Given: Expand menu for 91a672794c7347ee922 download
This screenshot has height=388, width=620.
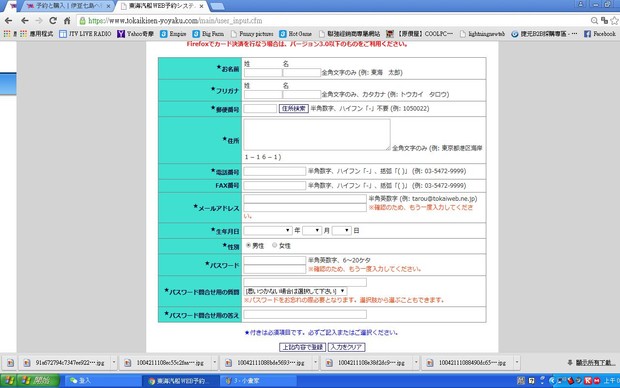Looking at the screenshot, I should [114, 362].
